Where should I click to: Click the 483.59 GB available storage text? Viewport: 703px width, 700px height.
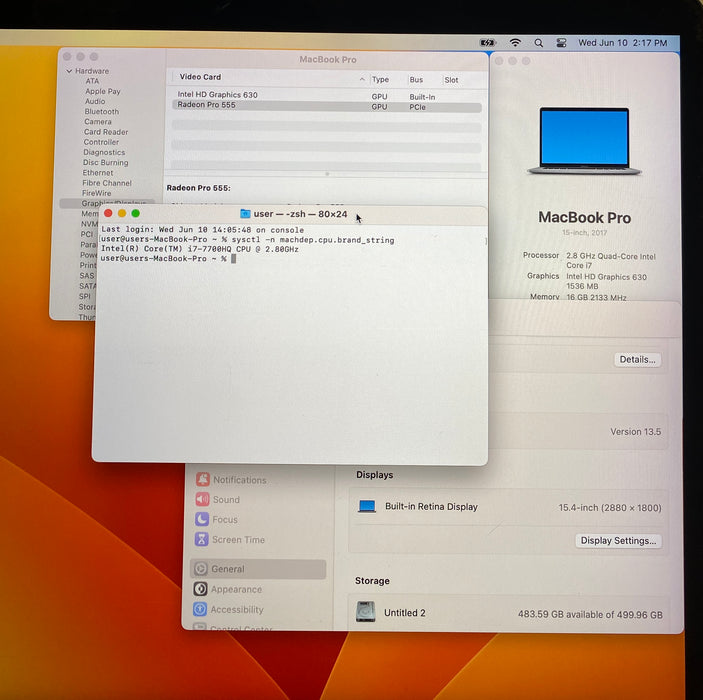point(590,615)
